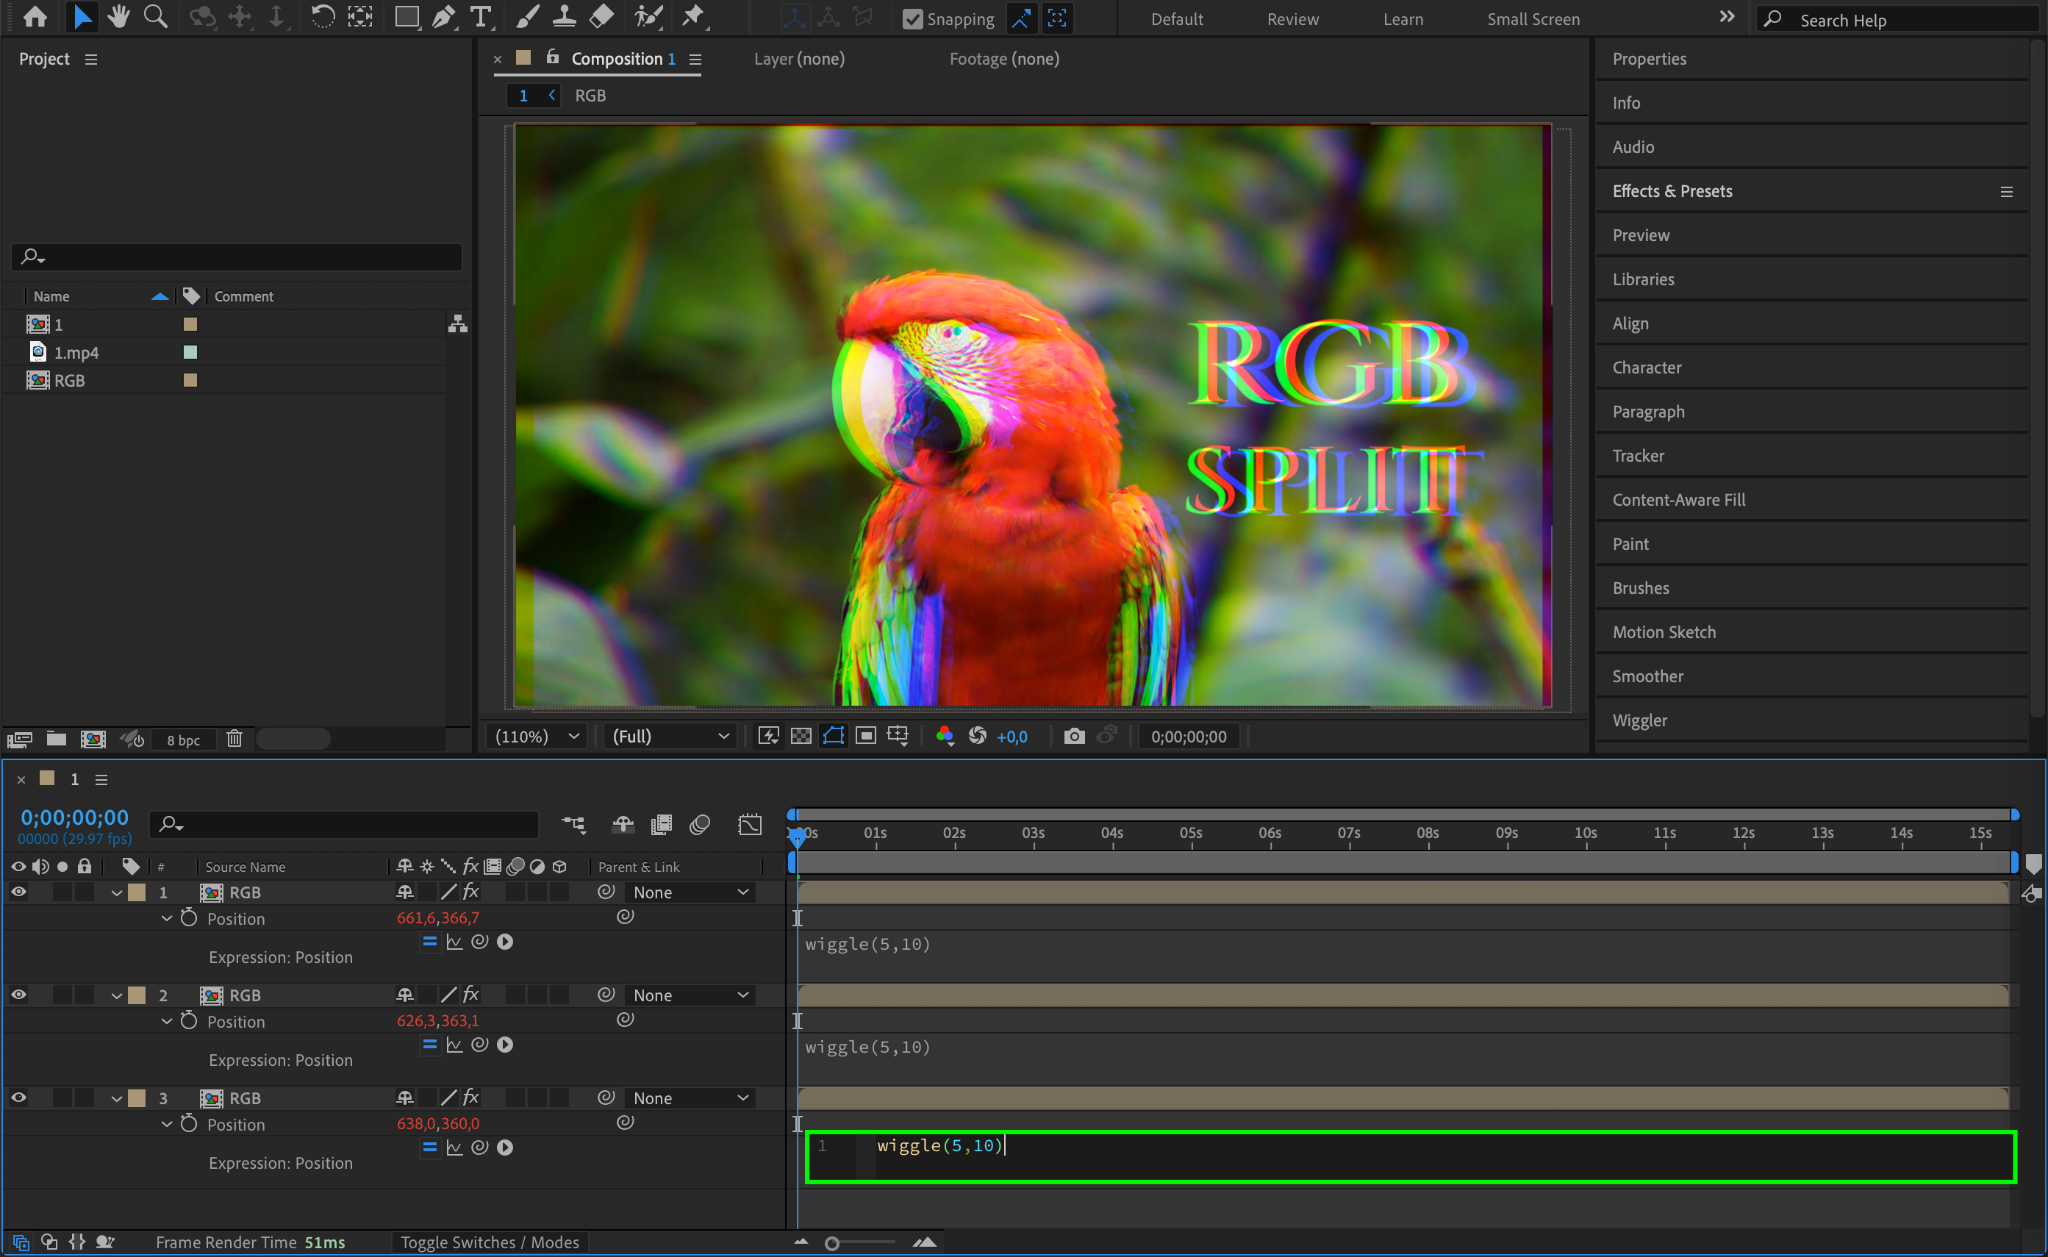Choose the Zoom tool
This screenshot has width=2048, height=1257.
[x=155, y=17]
